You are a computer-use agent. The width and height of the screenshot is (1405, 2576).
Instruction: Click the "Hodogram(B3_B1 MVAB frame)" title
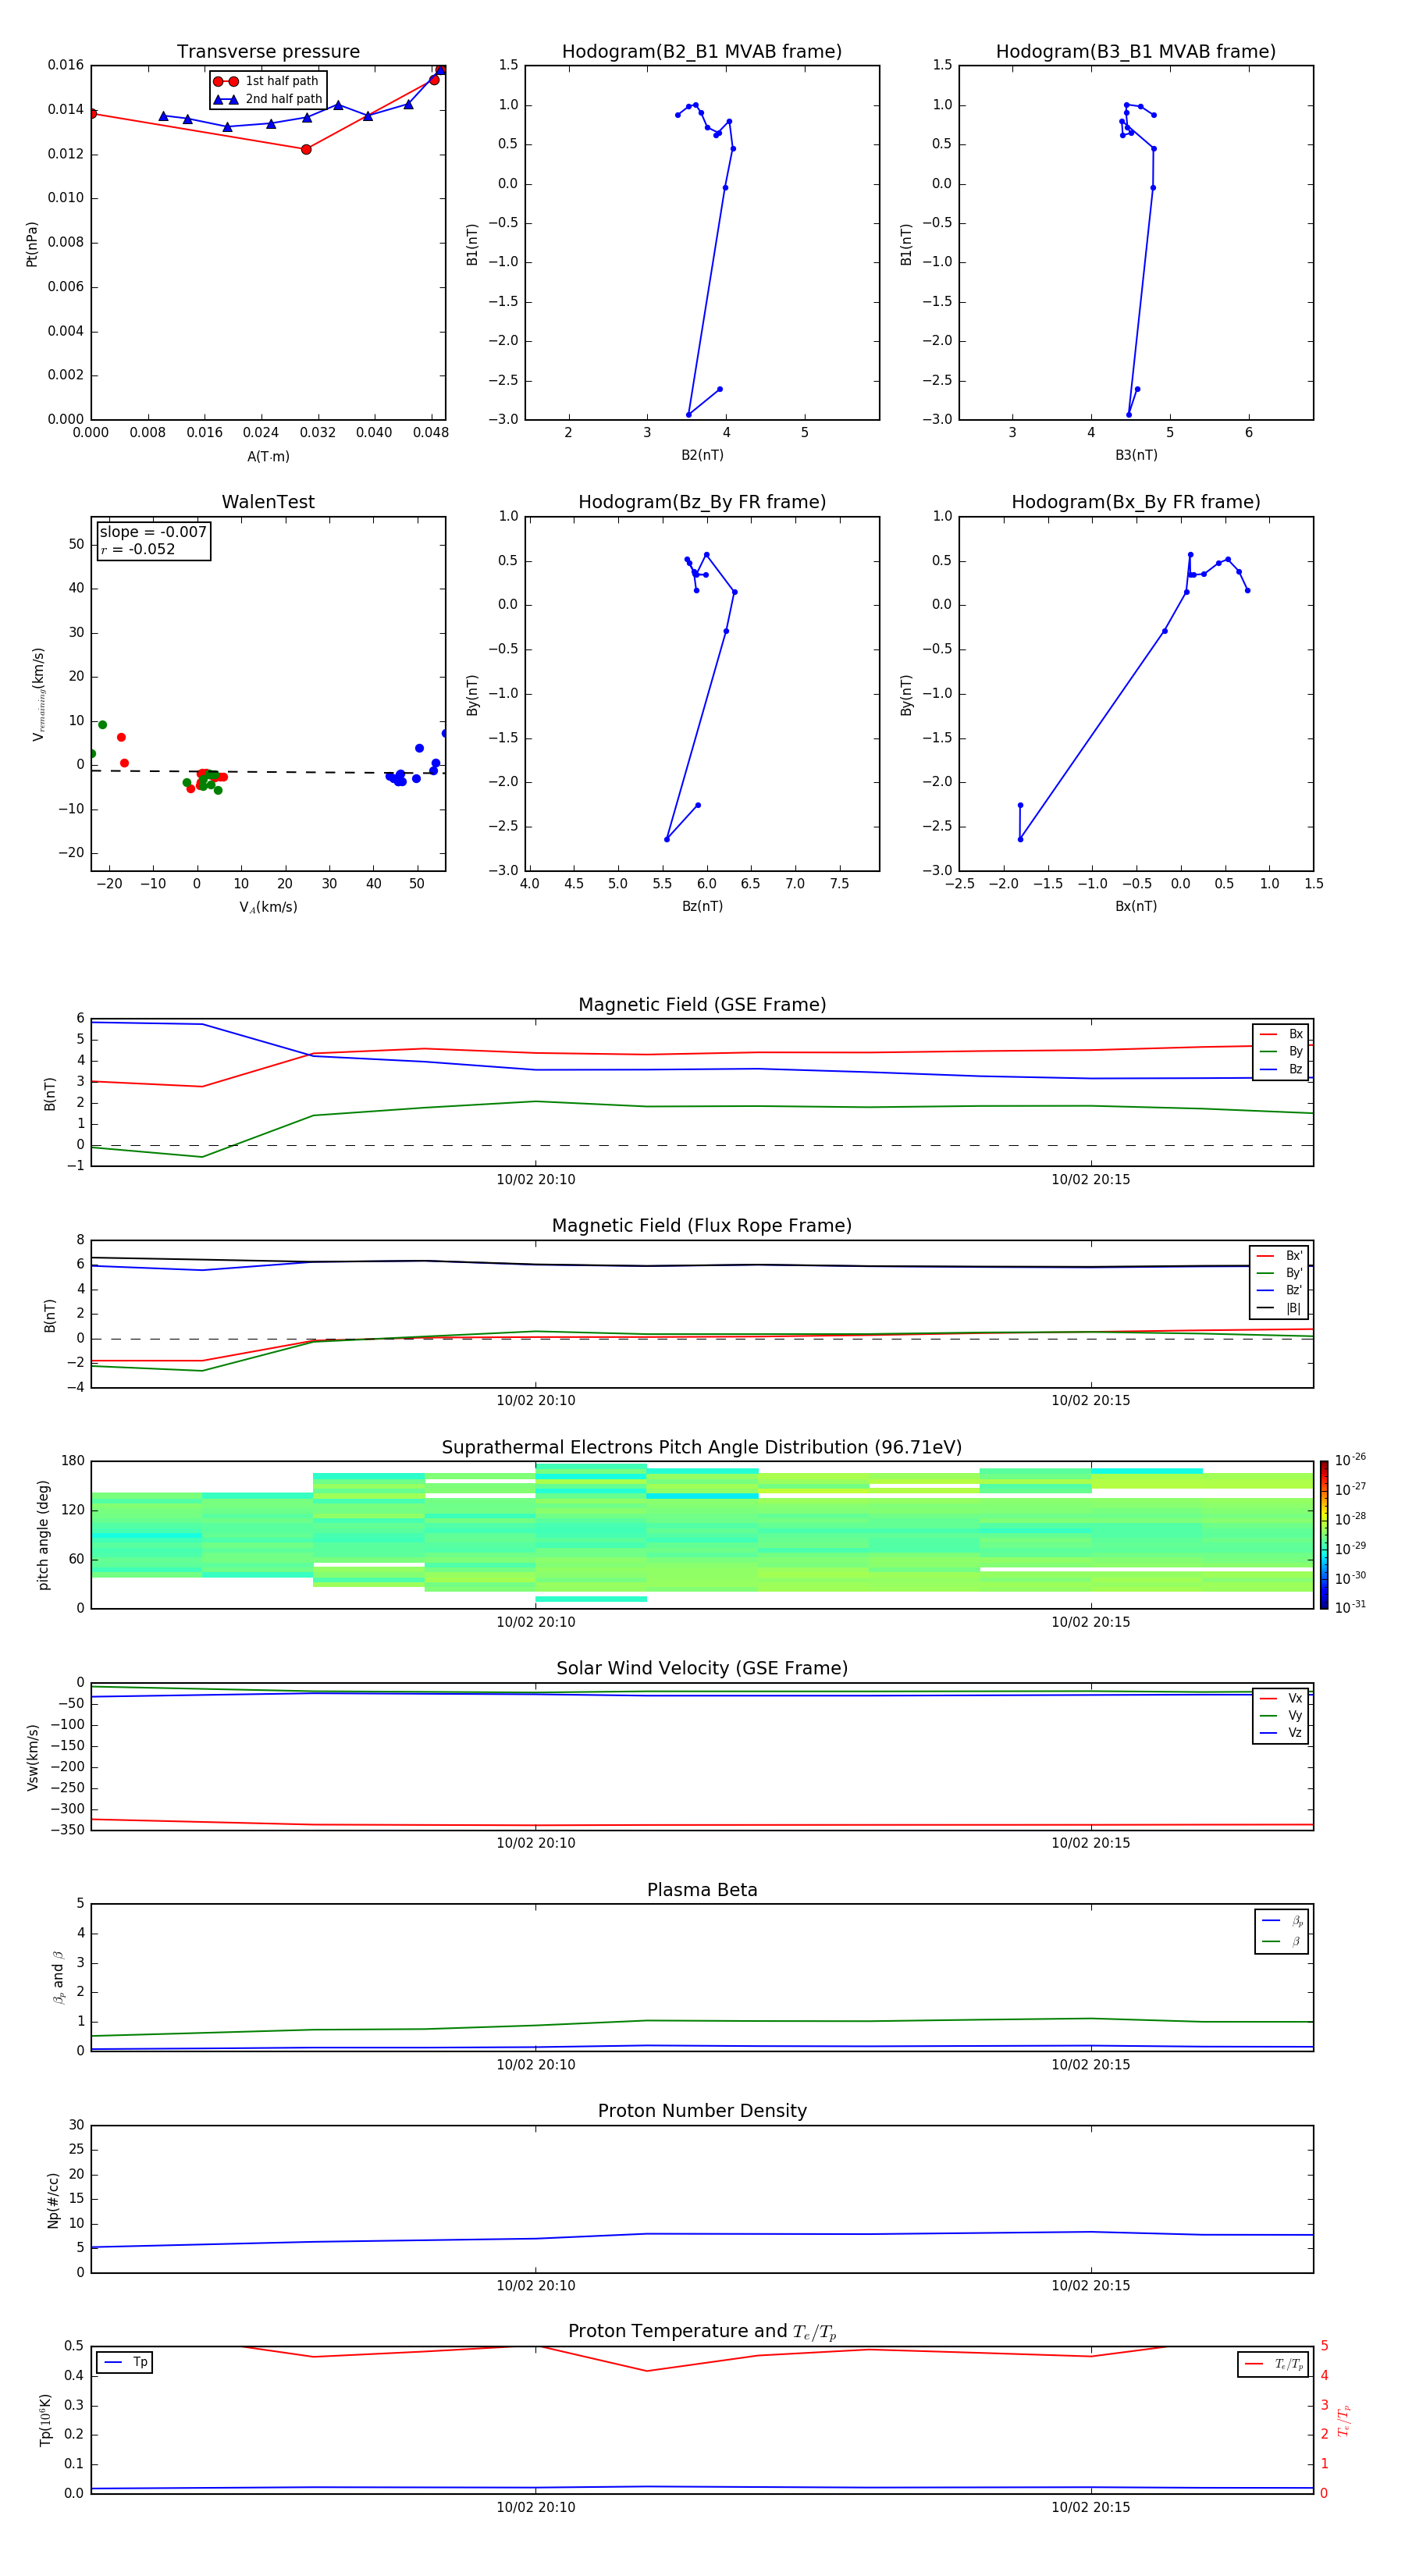[x=1136, y=52]
